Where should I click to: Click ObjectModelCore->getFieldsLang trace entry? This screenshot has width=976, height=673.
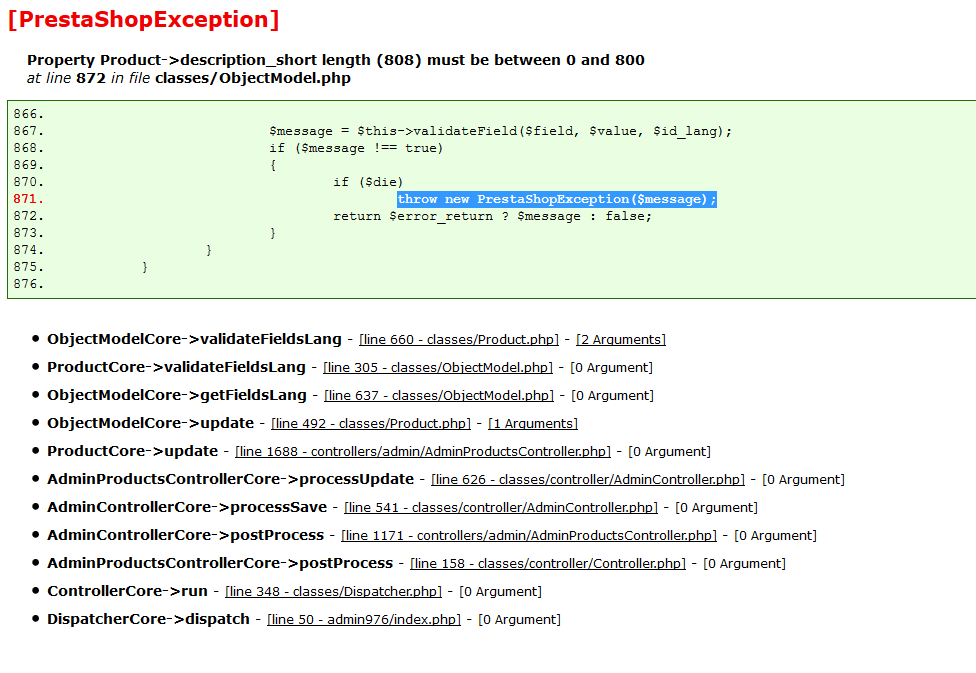point(177,395)
